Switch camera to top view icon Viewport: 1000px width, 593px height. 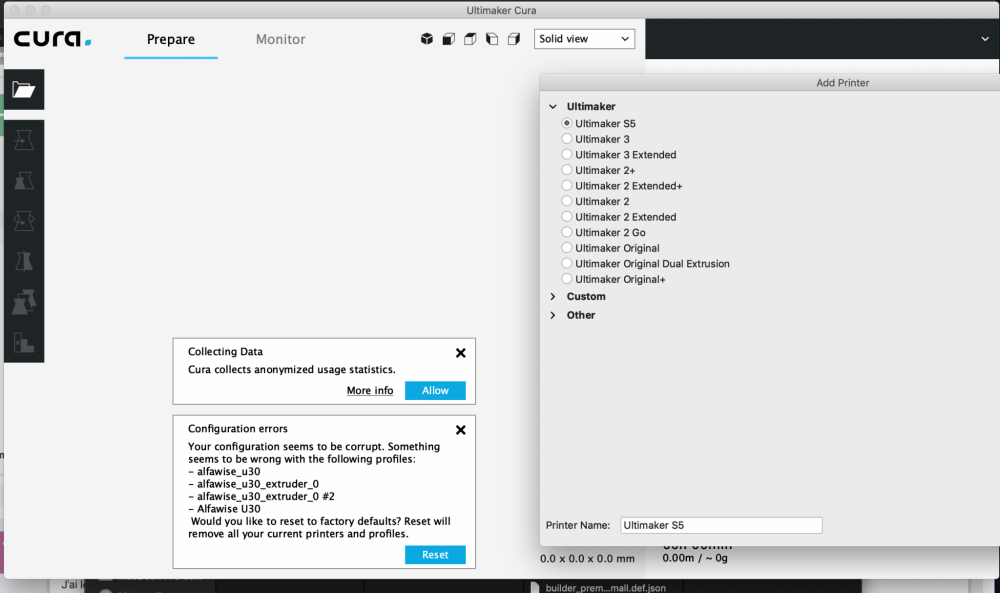click(470, 39)
